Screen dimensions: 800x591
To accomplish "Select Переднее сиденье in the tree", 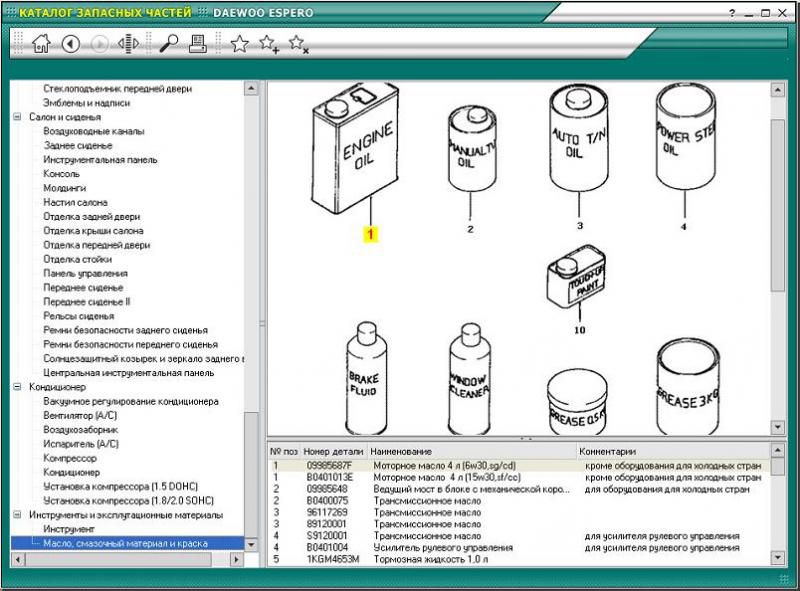I will pyautogui.click(x=83, y=288).
